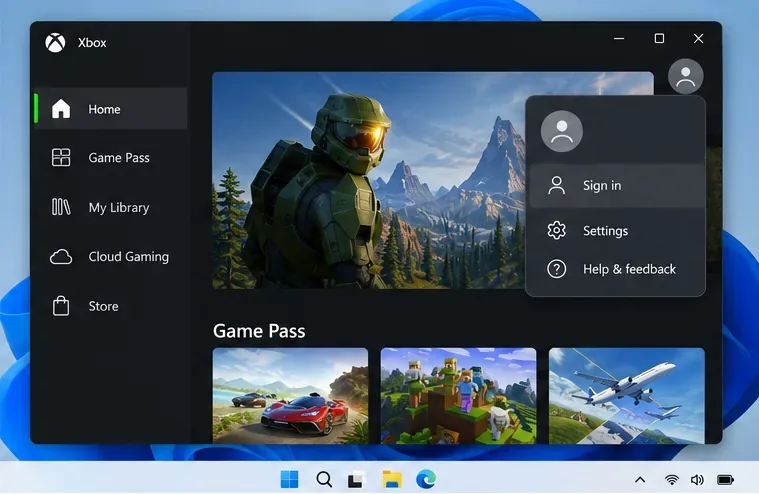This screenshot has height=494, width=759.
Task: Open the Windows Start button on taskbar
Action: 289,479
